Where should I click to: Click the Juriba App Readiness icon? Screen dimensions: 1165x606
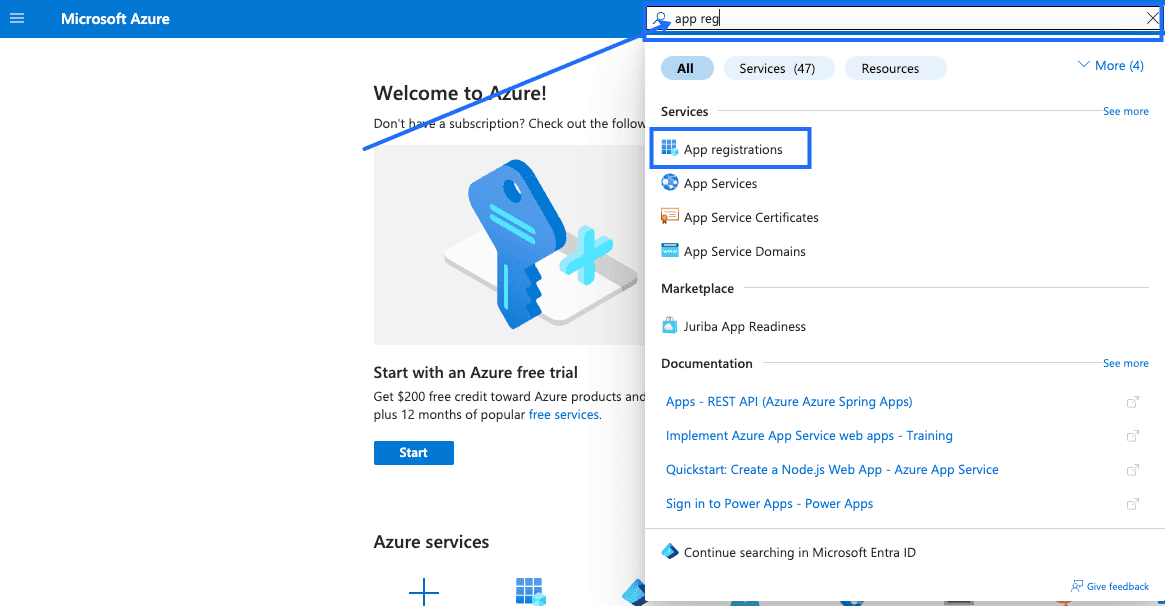coord(670,326)
